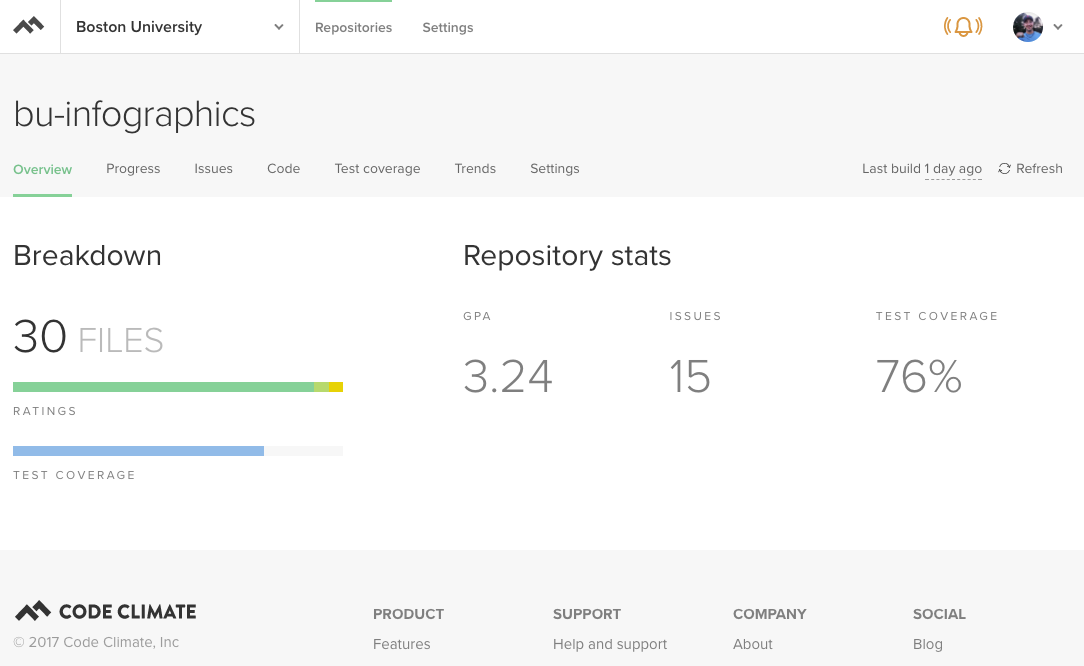Viewport: 1084px width, 666px height.
Task: Click the Breakdown heading
Action: [x=87, y=256]
